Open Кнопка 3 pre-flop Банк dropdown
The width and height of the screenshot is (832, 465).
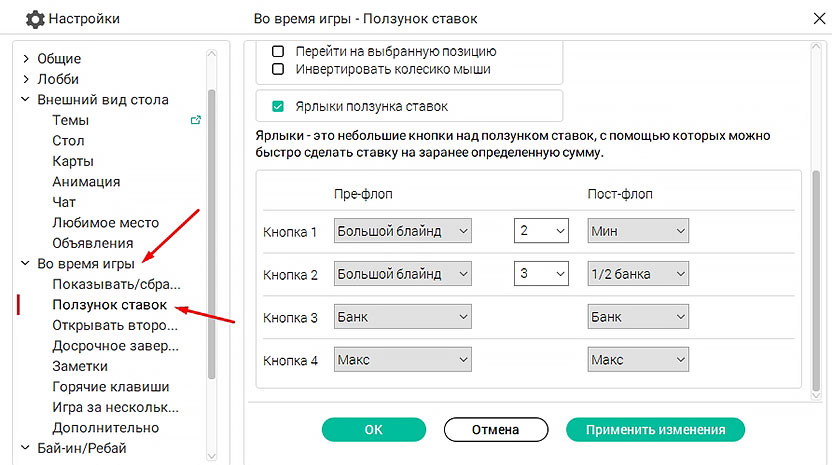403,317
